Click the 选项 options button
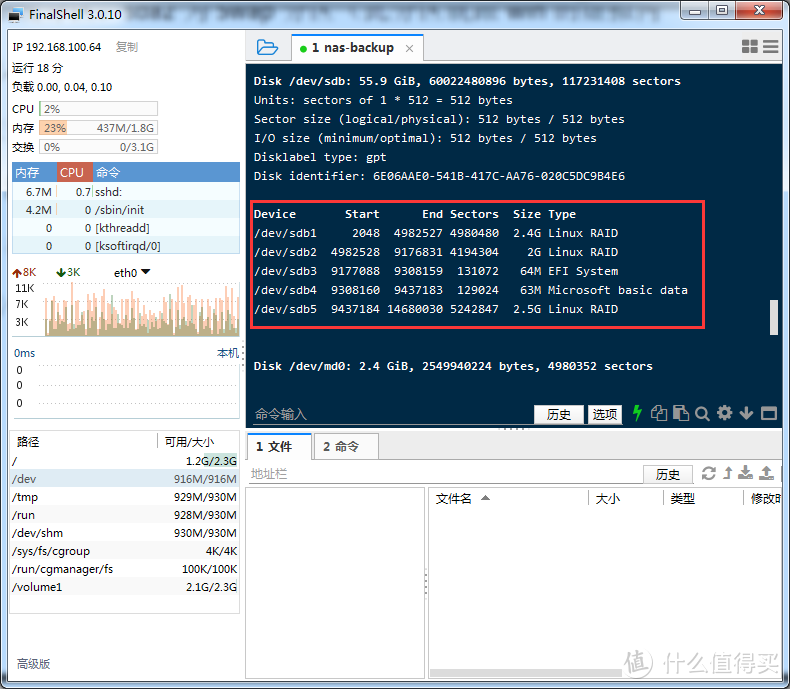 [605, 415]
